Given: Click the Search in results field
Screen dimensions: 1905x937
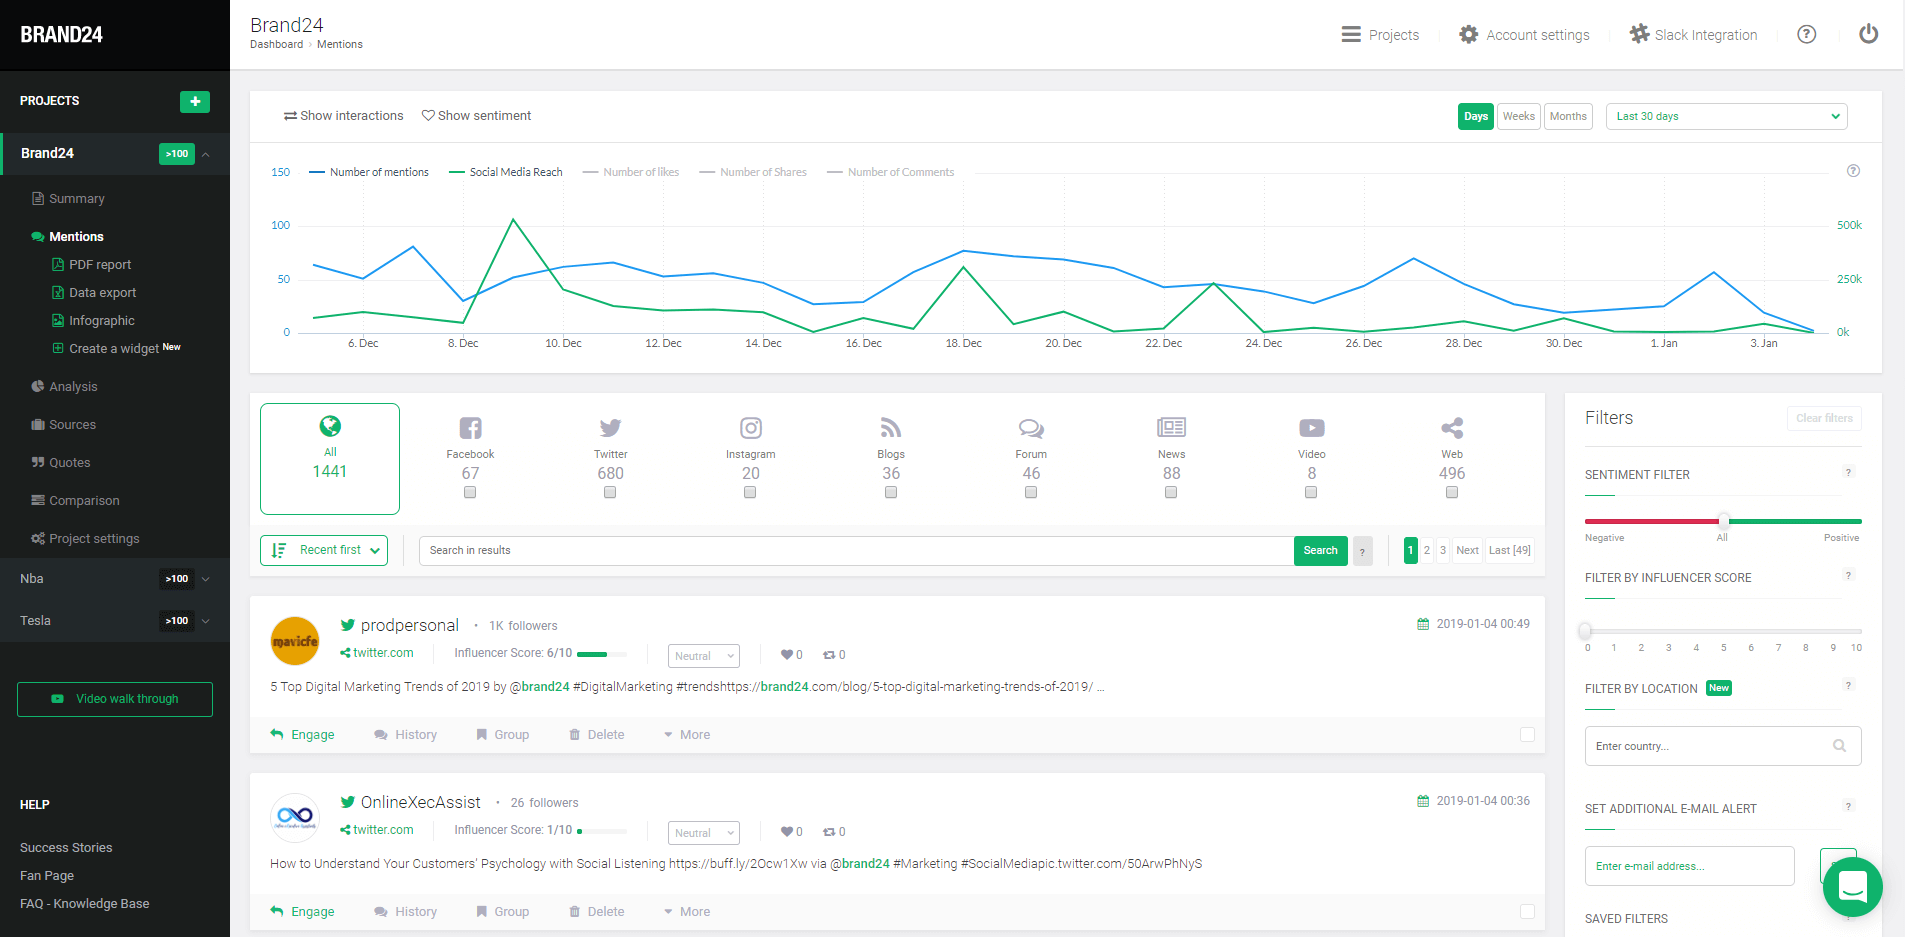Looking at the screenshot, I should coord(856,551).
